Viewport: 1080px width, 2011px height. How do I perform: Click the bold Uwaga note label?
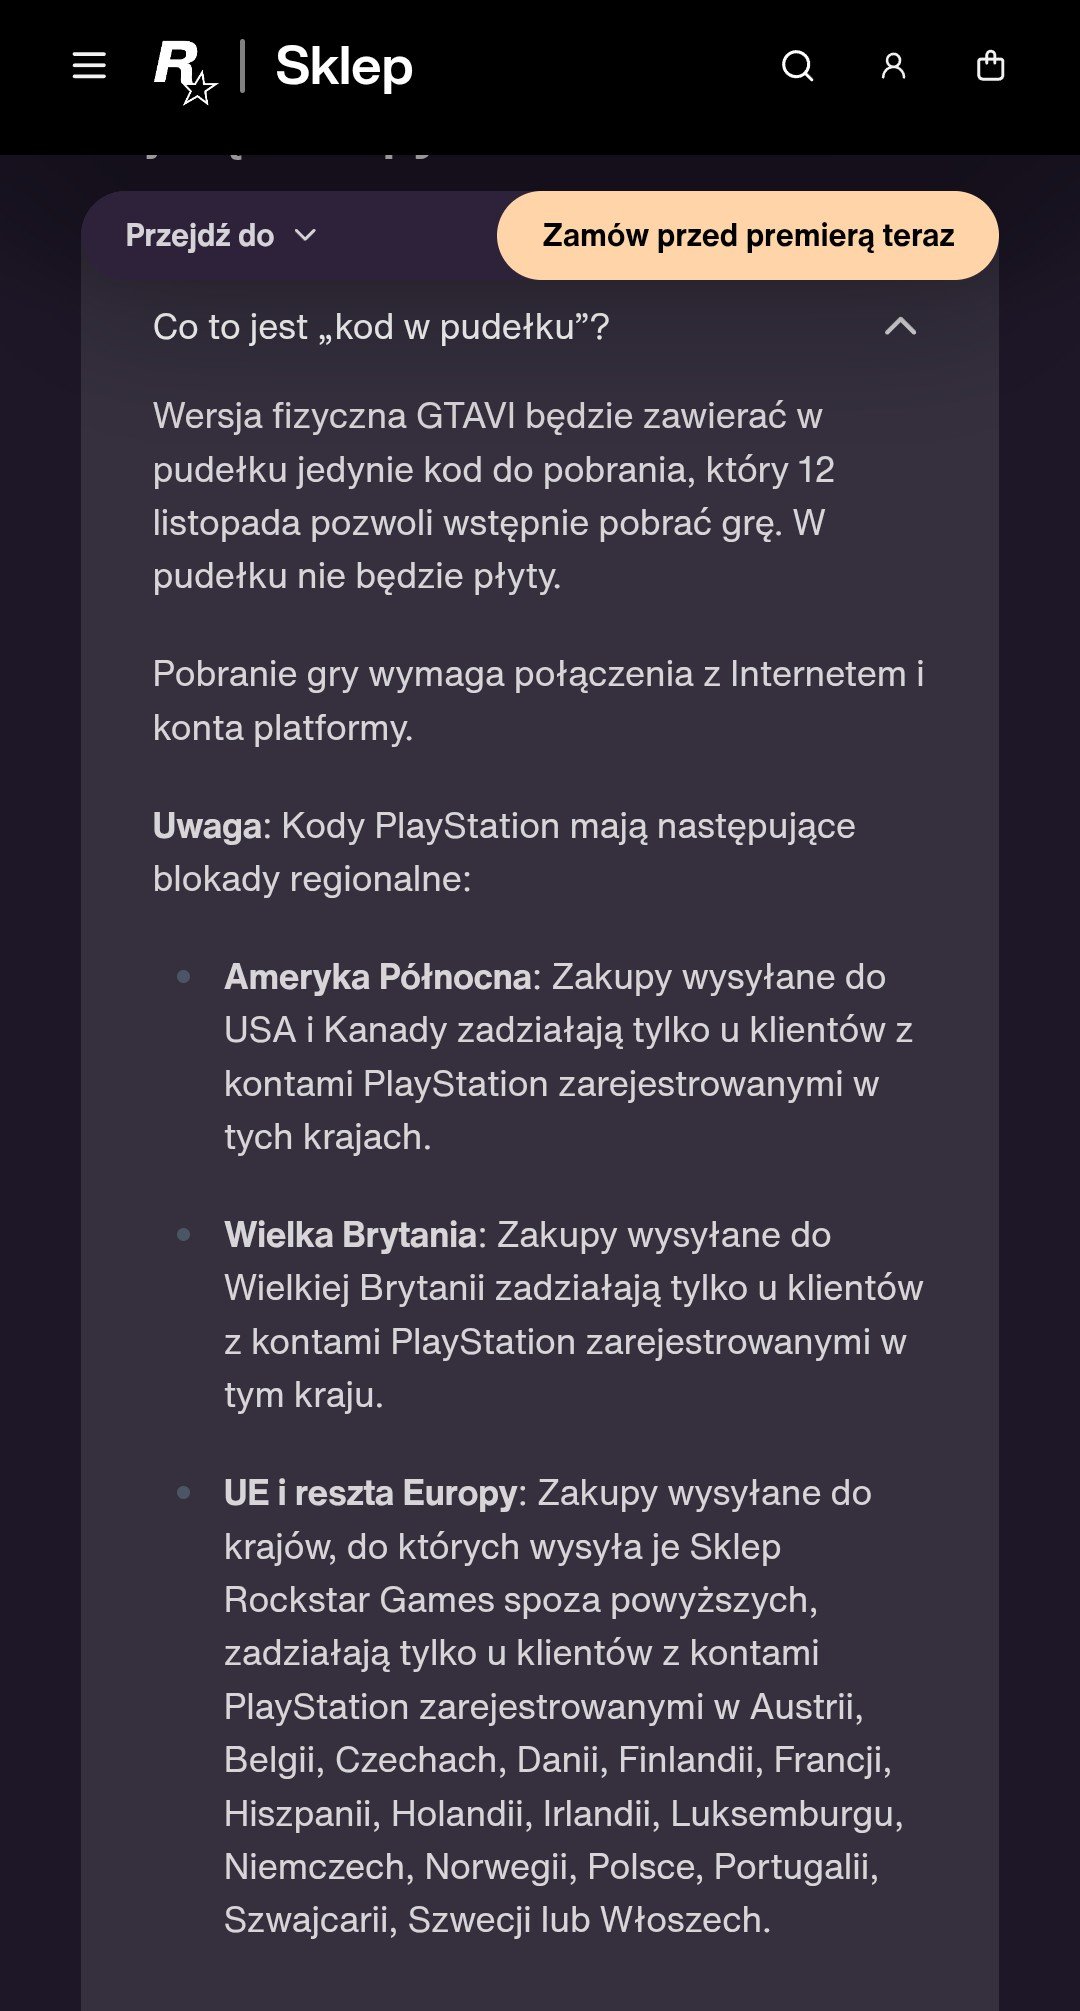pos(207,826)
